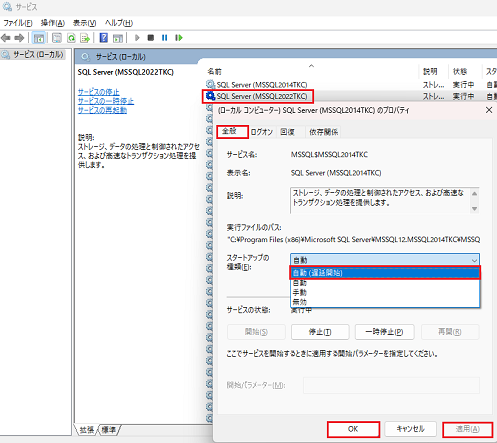This screenshot has width=497, height=443.
Task: Click the blue Help question mark icon
Action: pos(104,38)
